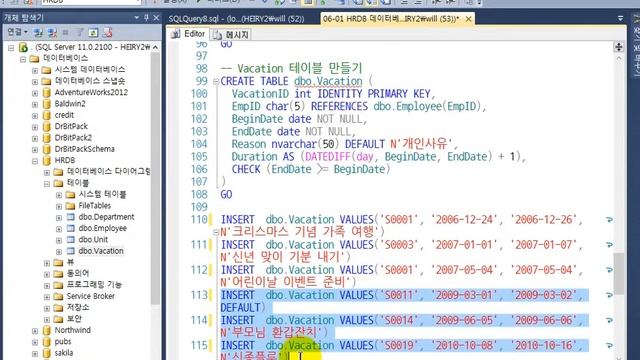
Task: Click the FileTables folder icon
Action: coord(70,206)
